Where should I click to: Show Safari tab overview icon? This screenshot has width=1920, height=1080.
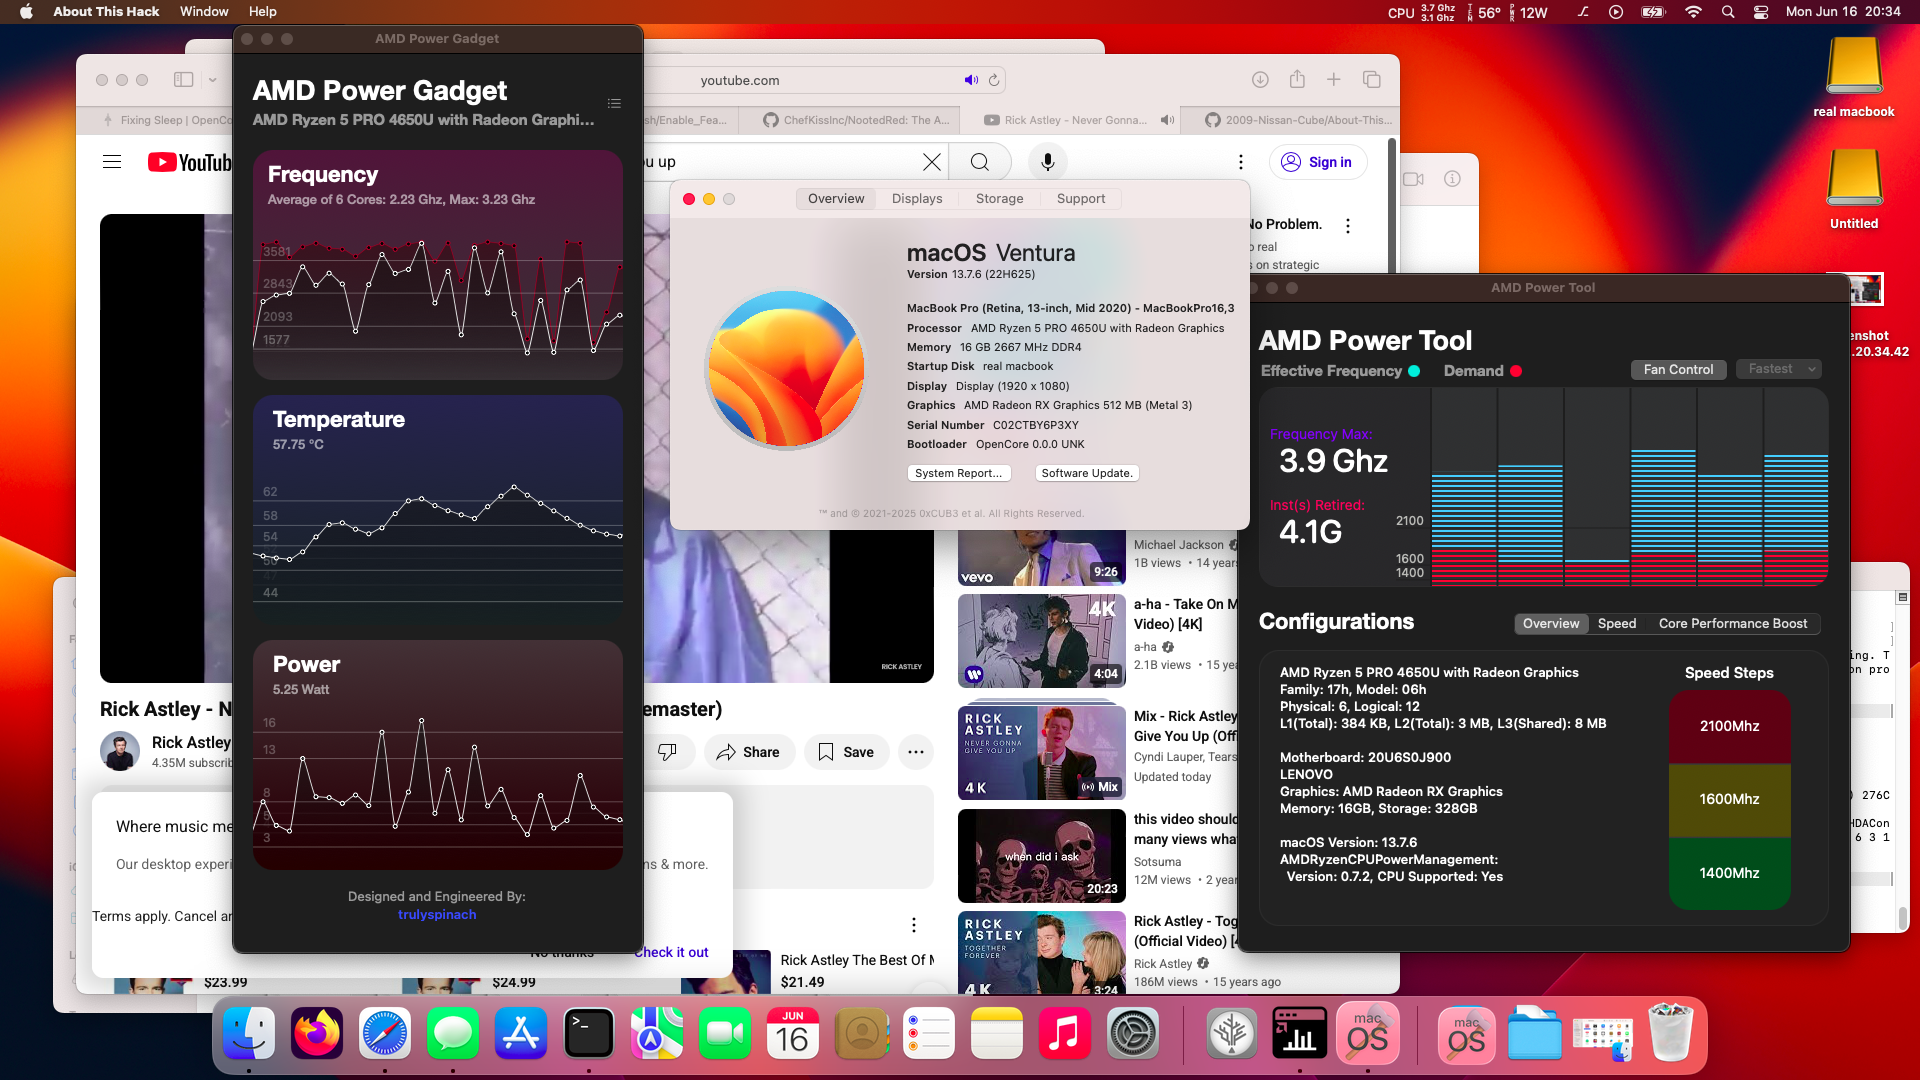tap(1371, 80)
